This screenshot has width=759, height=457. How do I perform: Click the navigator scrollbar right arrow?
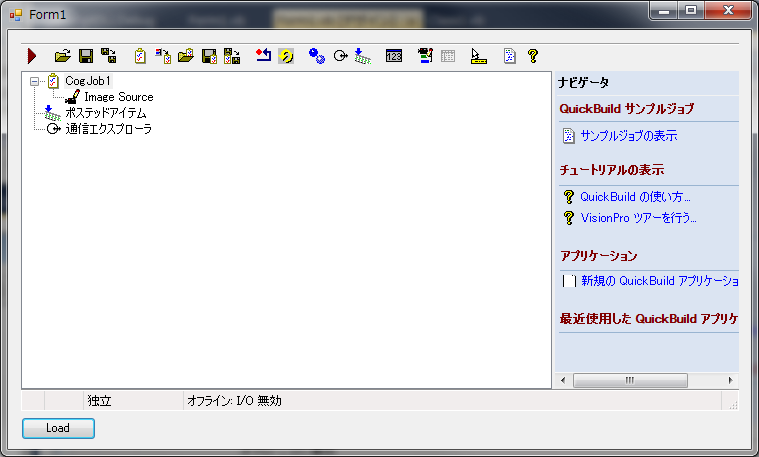tap(730, 381)
